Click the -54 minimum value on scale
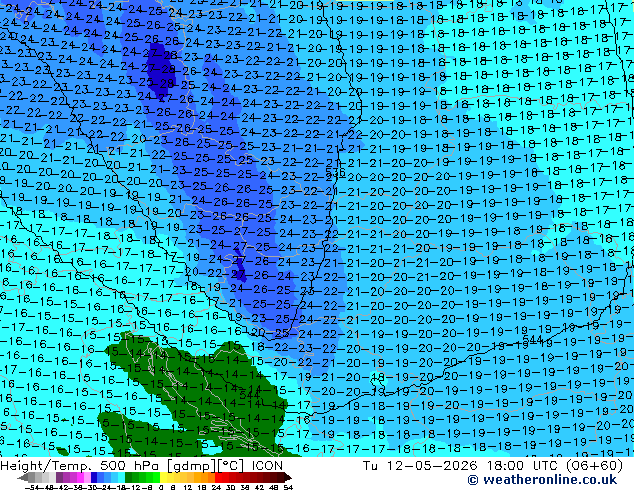The height and width of the screenshot is (490, 634). 32,487
